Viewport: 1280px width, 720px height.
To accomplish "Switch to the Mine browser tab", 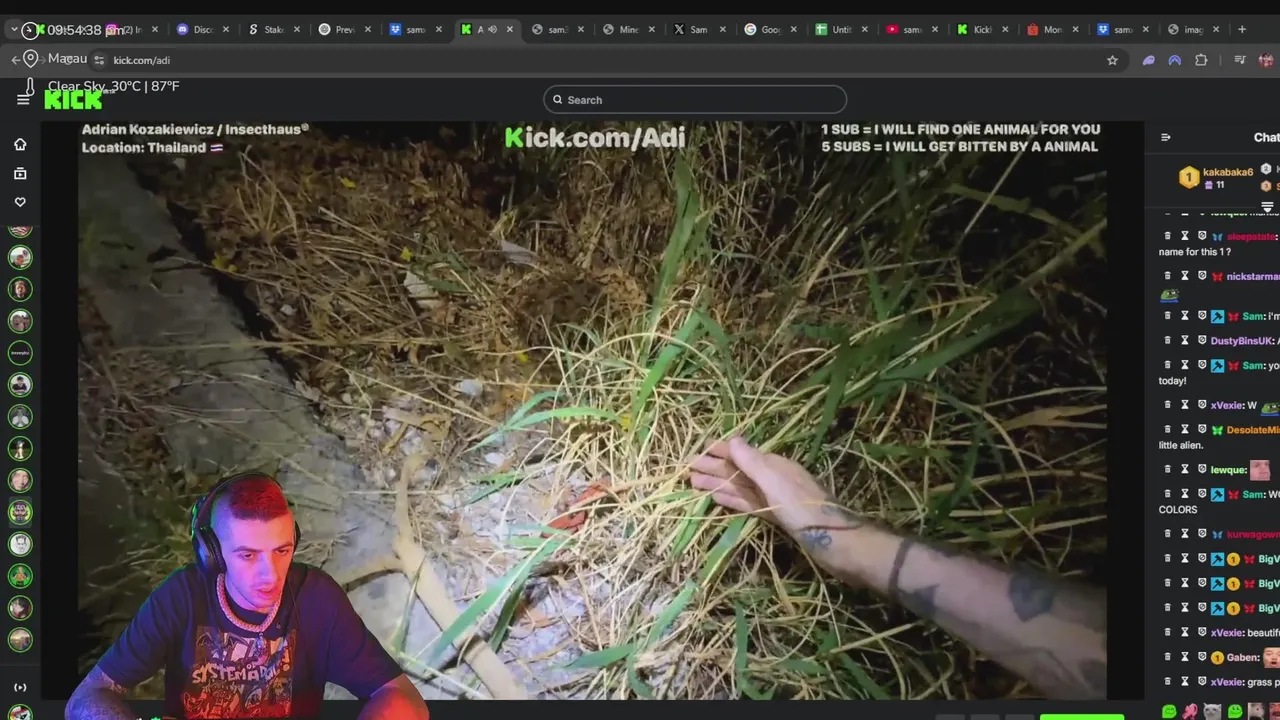I will (x=628, y=30).
